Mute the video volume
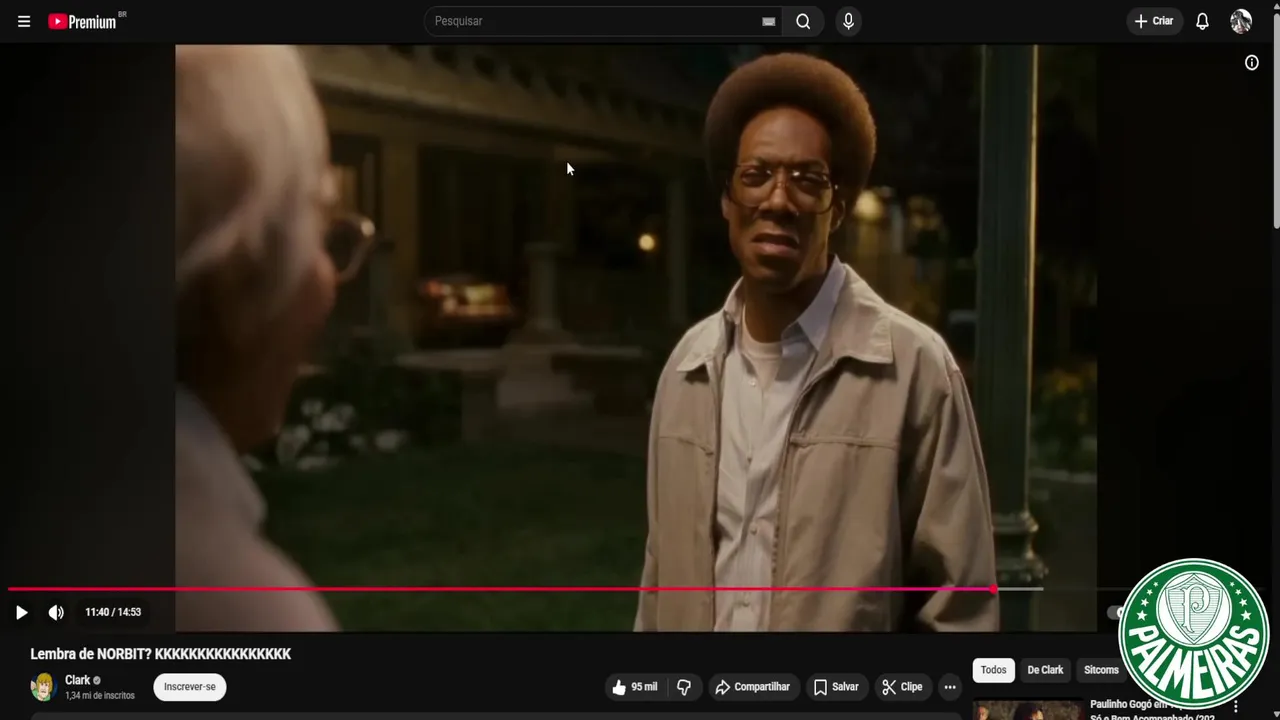This screenshot has width=1280, height=720. pyautogui.click(x=56, y=612)
